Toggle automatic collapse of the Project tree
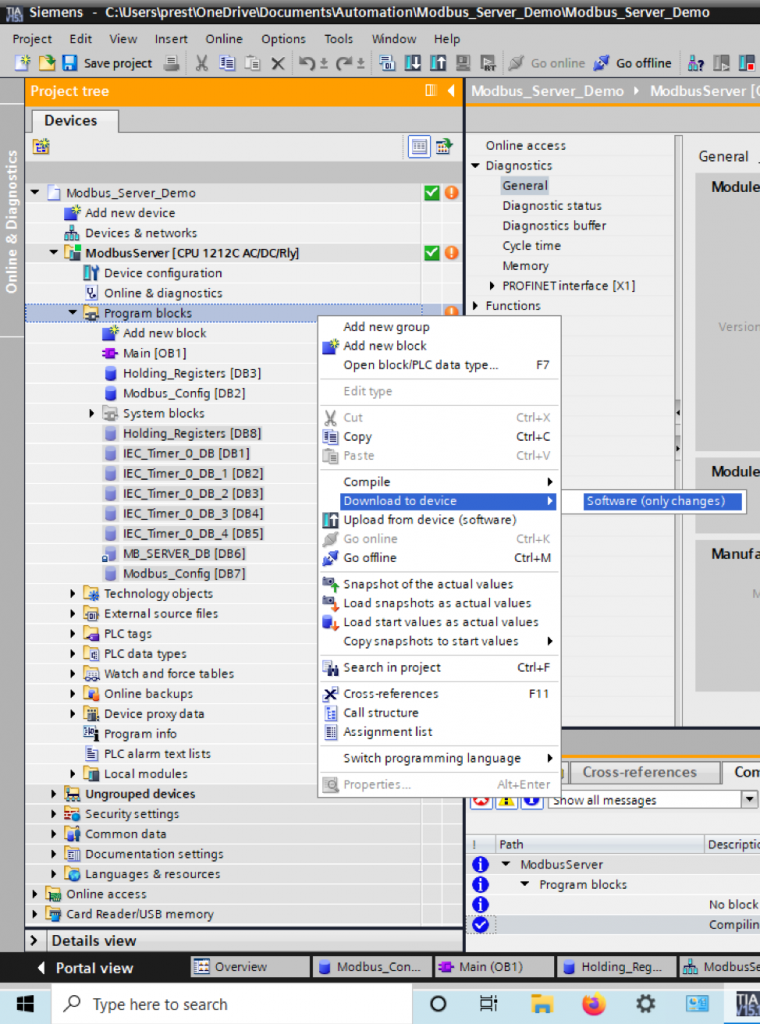 430,90
